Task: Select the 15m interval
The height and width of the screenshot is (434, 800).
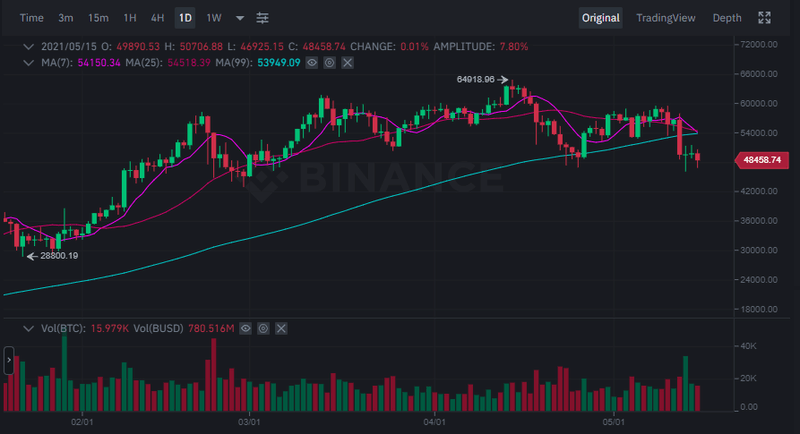Action: 98,18
